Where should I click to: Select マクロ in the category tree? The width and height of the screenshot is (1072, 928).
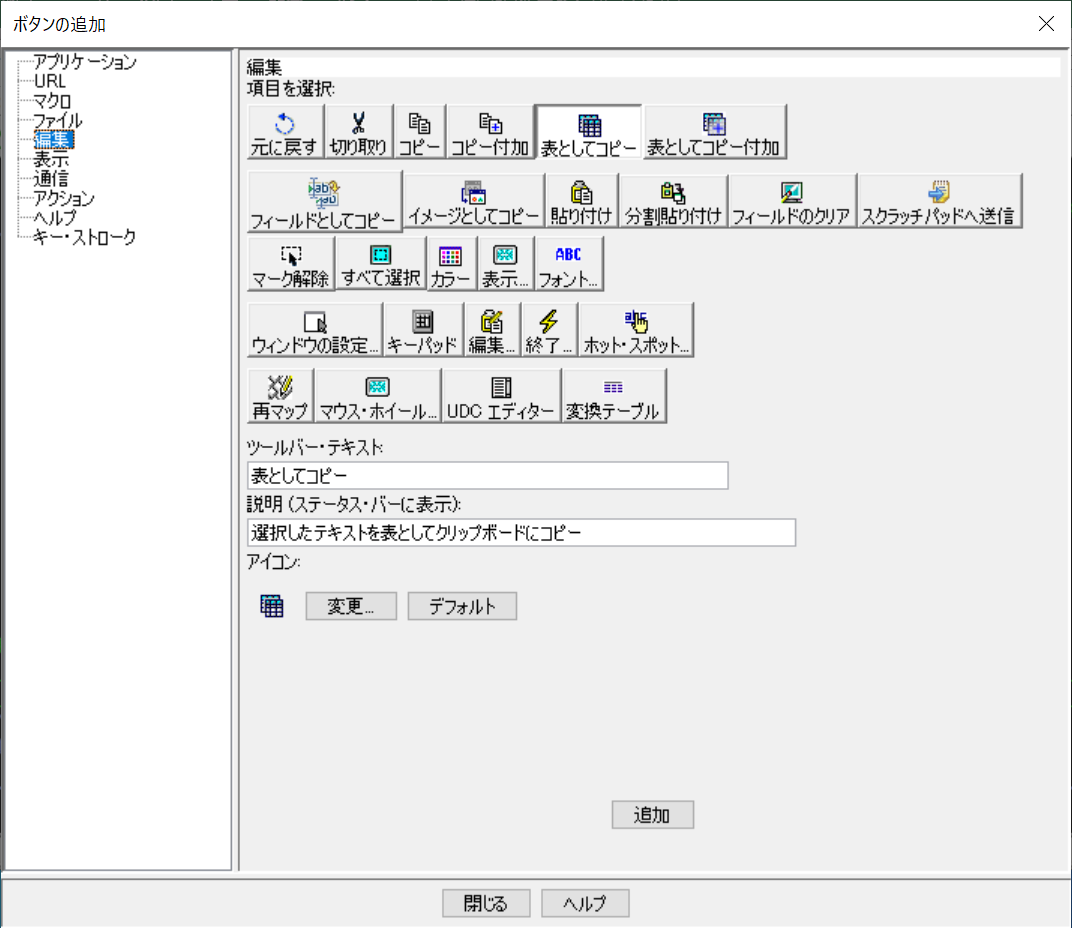52,101
